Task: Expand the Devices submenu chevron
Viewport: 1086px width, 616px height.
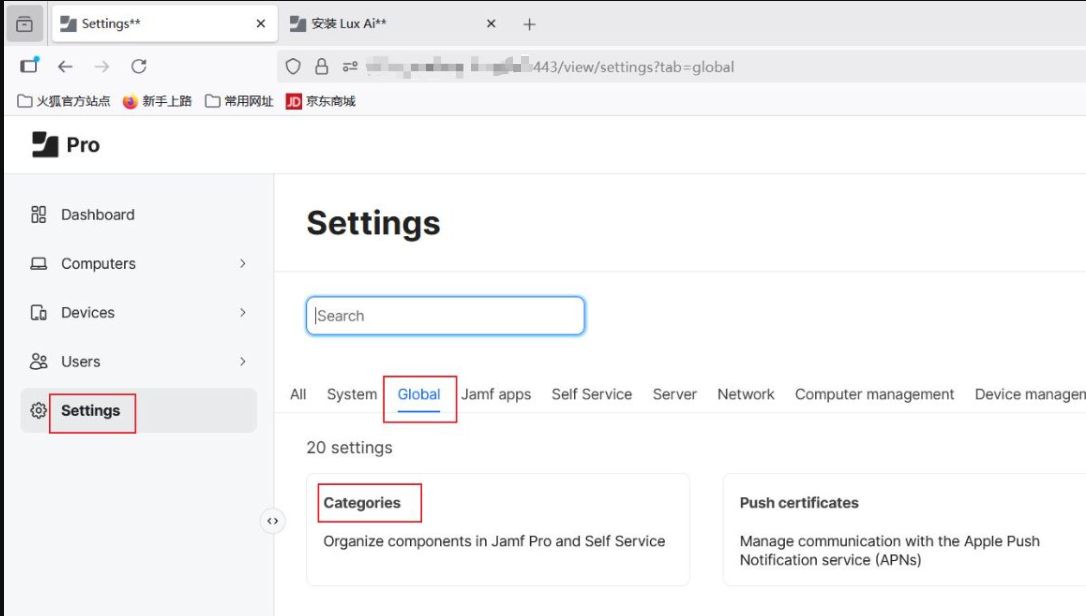Action: pos(243,313)
